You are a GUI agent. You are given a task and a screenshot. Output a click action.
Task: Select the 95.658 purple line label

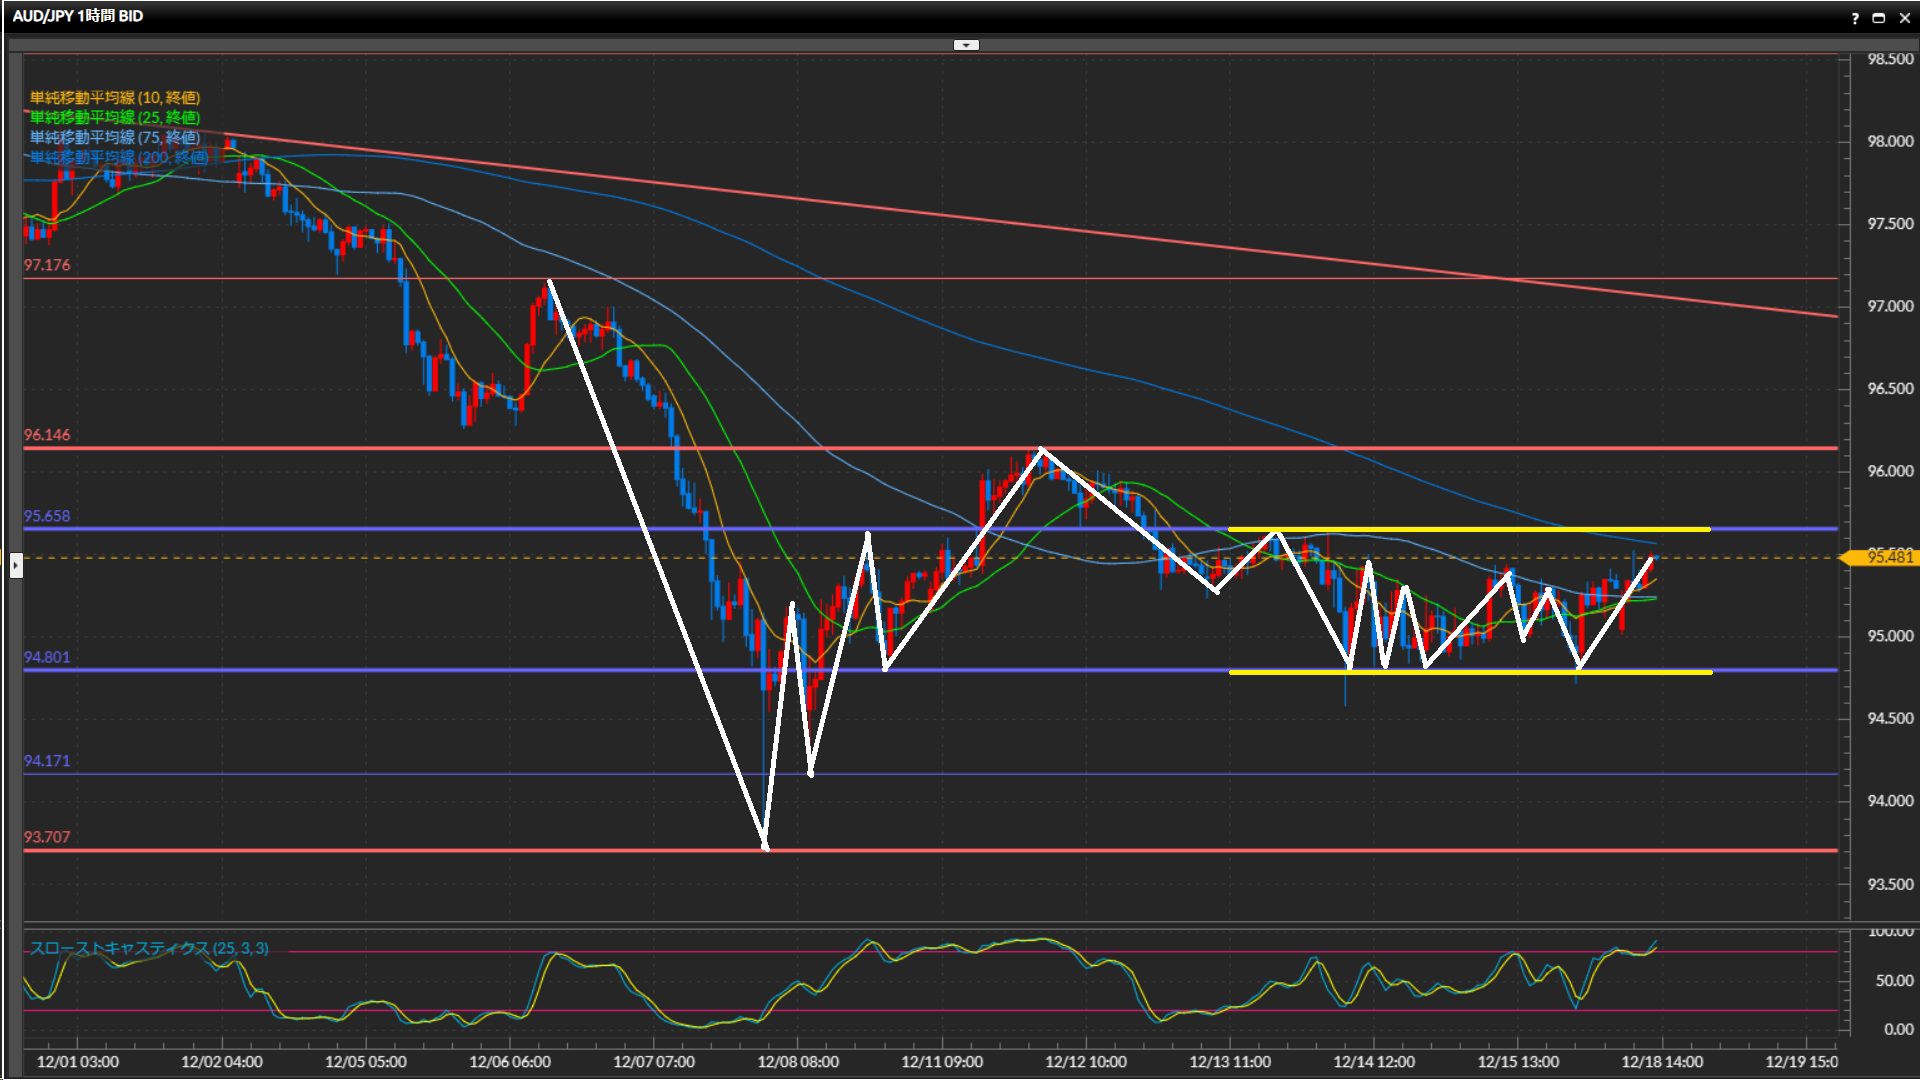coord(47,516)
